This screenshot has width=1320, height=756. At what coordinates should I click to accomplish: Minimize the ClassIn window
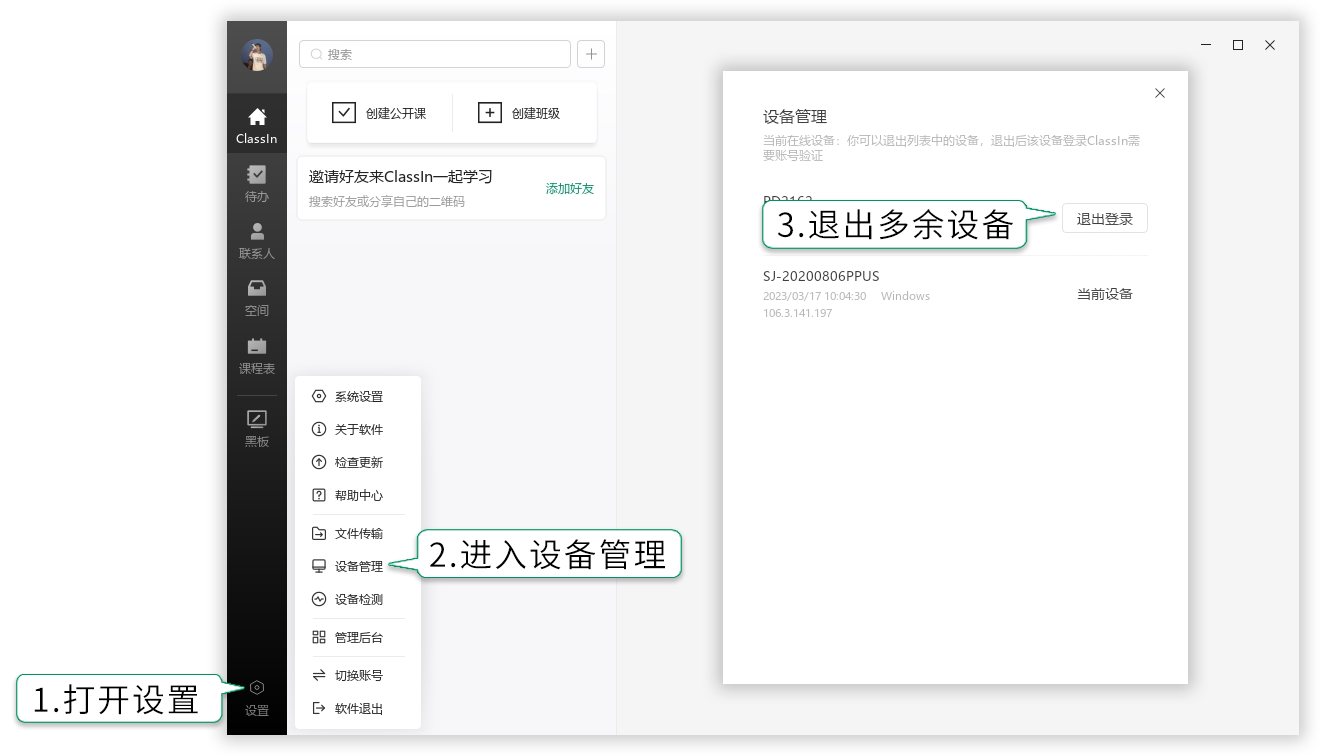(1206, 45)
